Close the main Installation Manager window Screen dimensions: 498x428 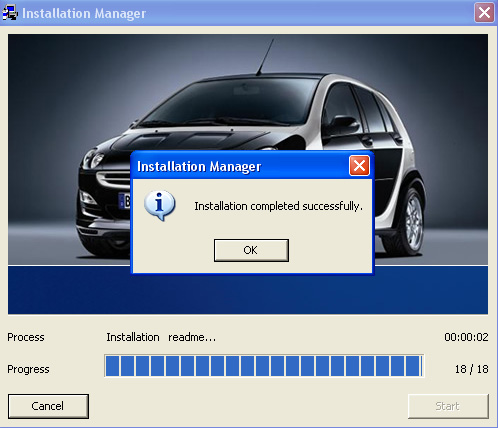[484, 13]
